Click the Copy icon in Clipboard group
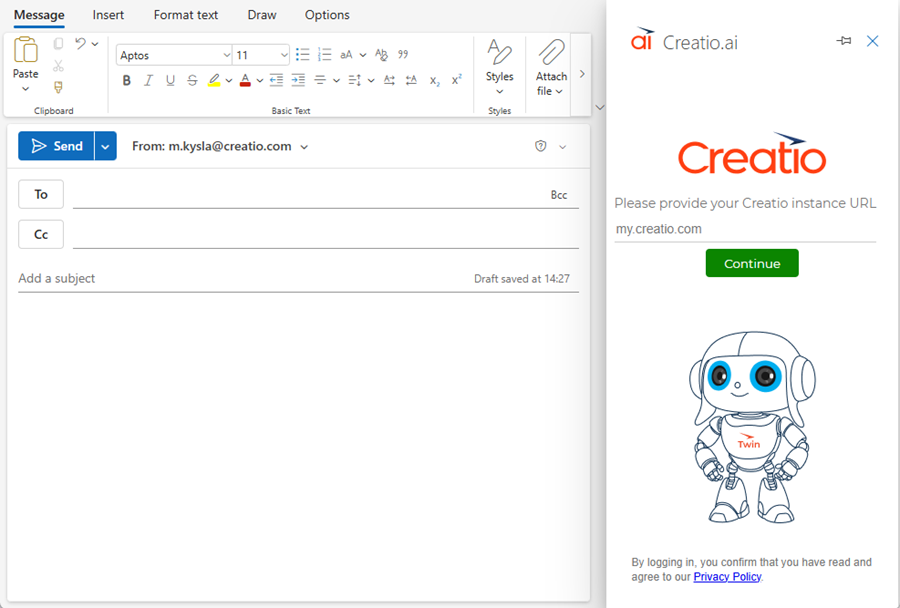This screenshot has height=608, width=900. coord(58,44)
